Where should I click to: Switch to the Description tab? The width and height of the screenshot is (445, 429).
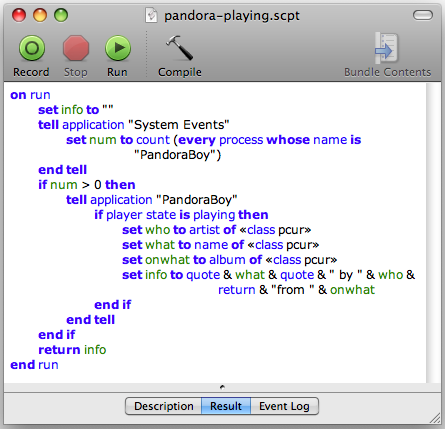(163, 406)
